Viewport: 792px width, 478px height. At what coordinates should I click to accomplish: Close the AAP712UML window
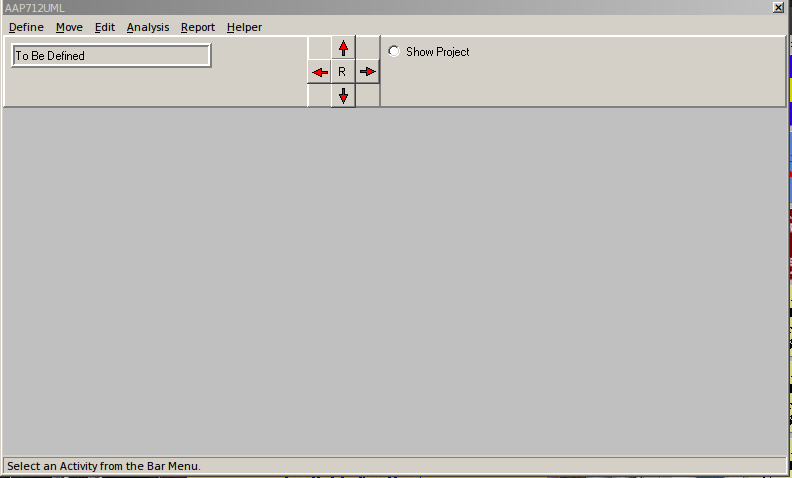[x=778, y=7]
